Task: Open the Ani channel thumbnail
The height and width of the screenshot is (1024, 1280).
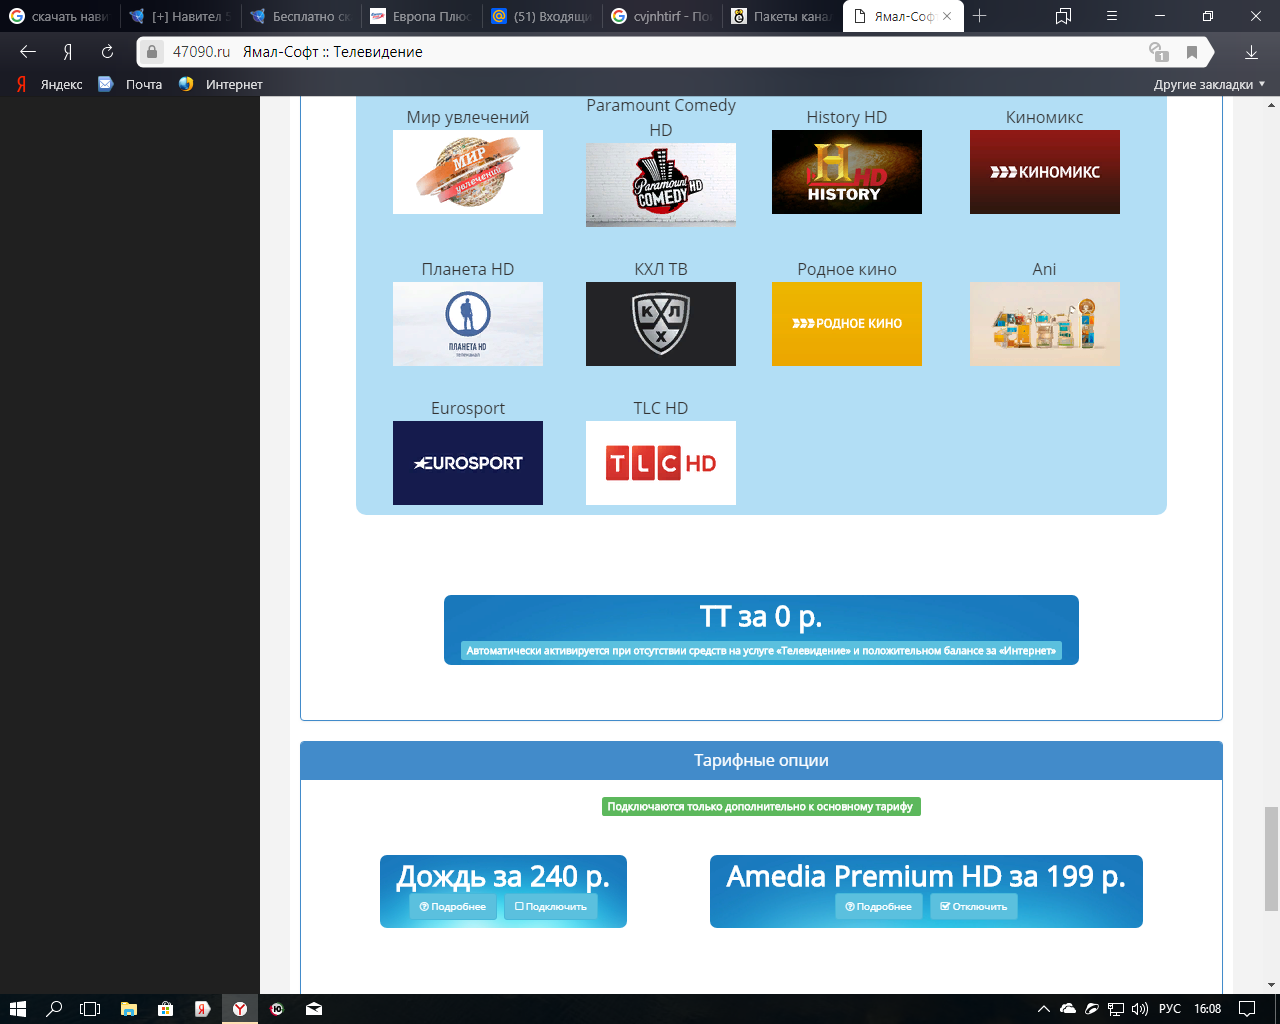Action: coord(1045,324)
